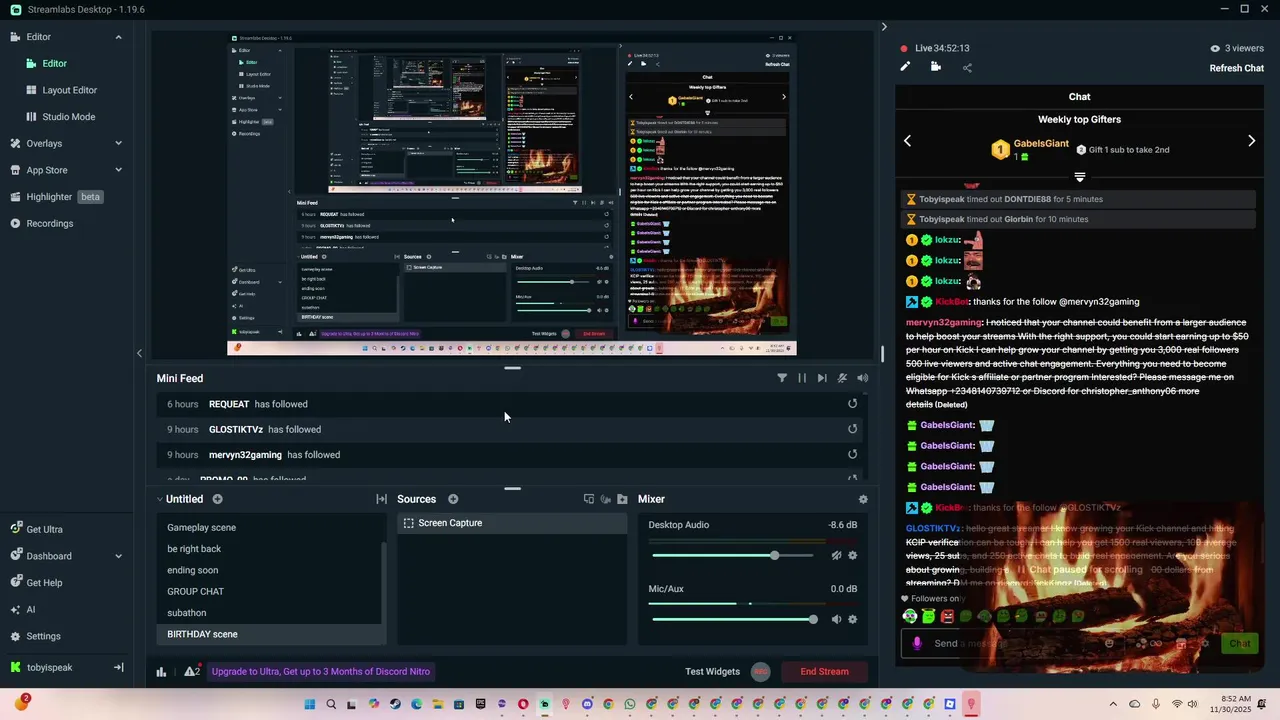
Task: Open the Mini Feed filter icon
Action: coord(782,378)
